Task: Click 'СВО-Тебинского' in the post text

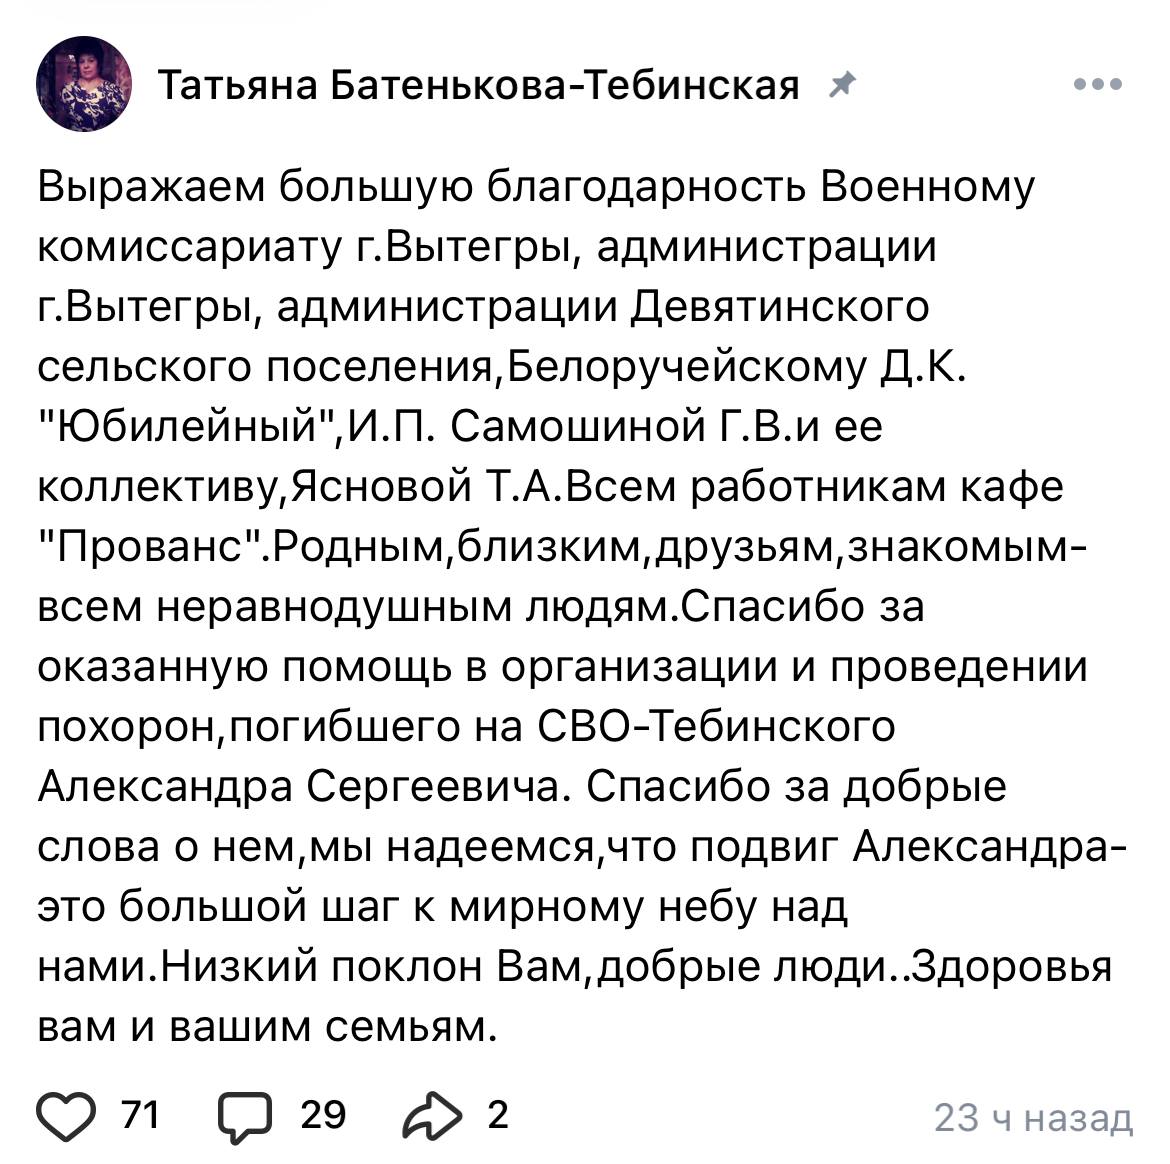Action: 716,726
